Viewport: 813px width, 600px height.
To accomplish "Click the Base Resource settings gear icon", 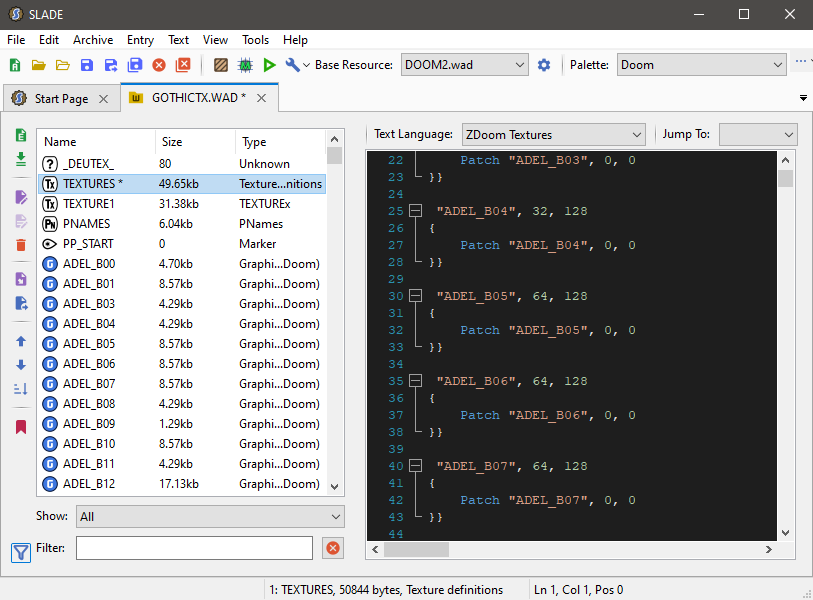I will pos(544,65).
